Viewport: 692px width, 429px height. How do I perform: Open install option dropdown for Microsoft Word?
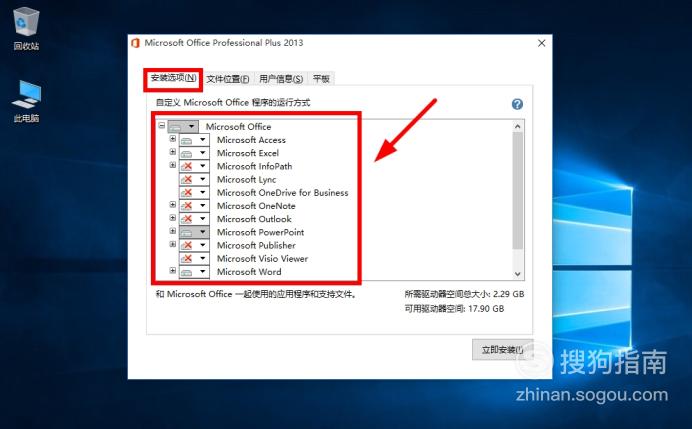[203, 272]
